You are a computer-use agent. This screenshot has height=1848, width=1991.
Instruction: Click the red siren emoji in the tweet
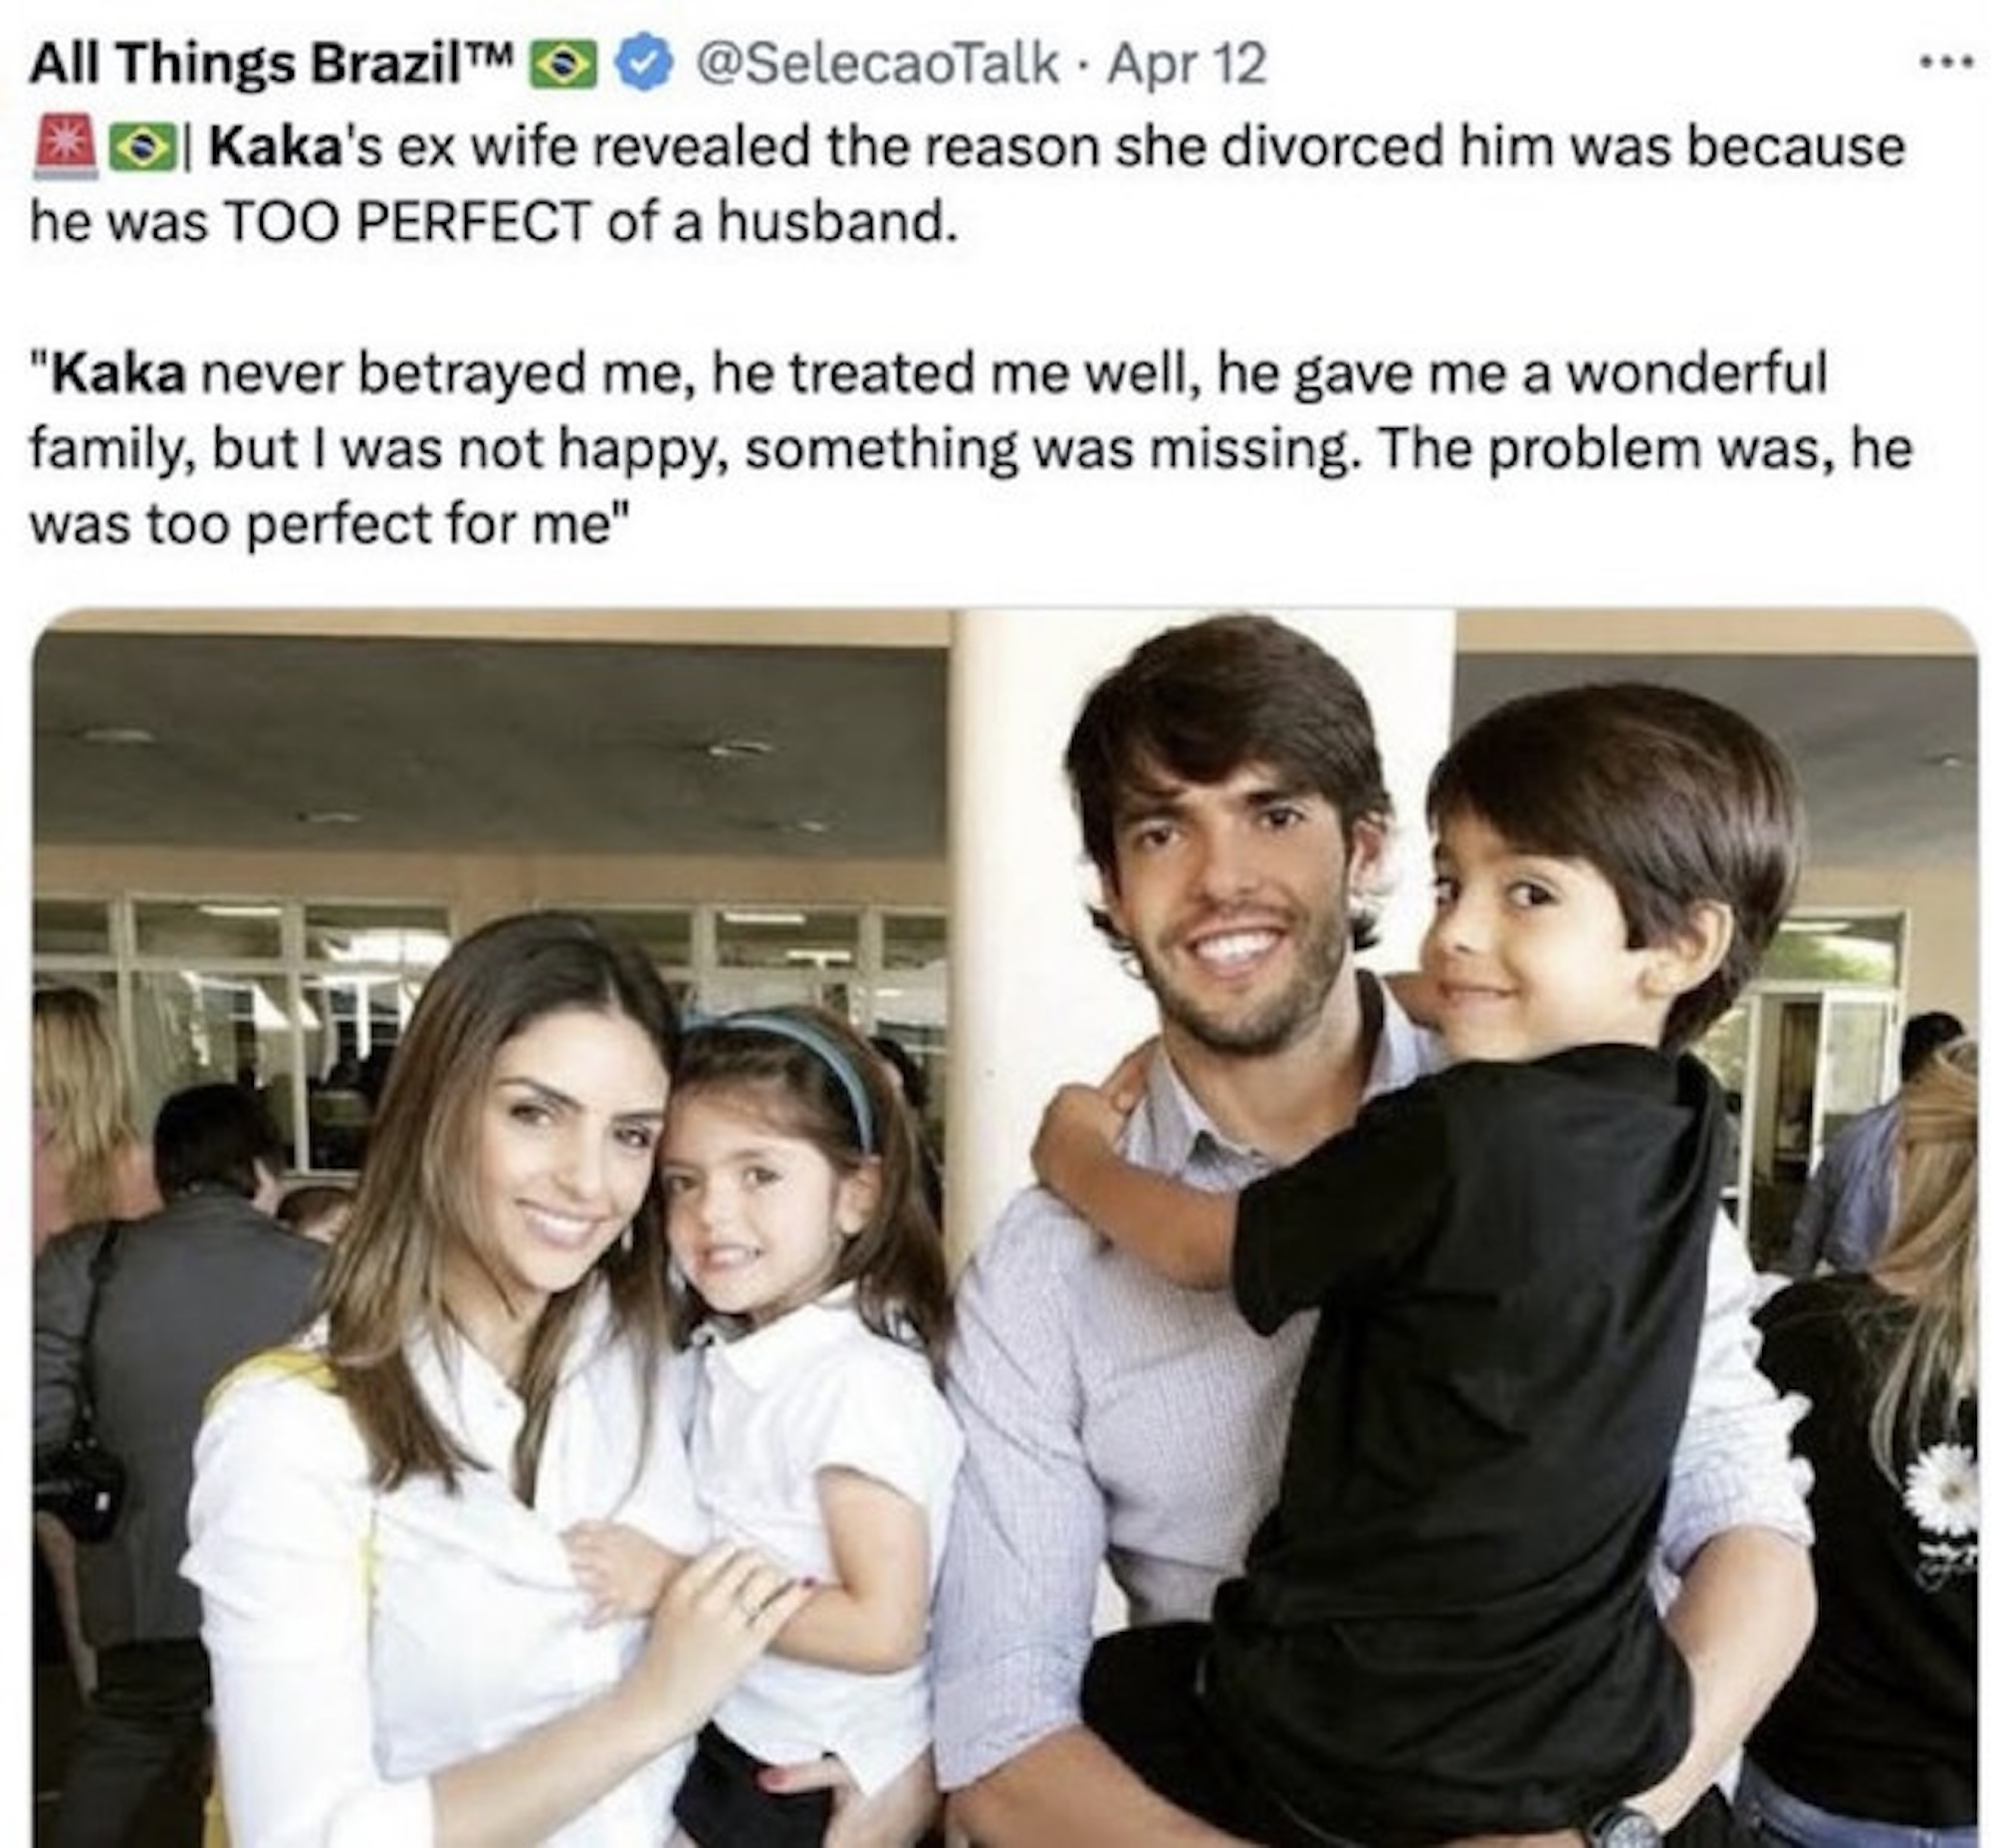66,146
